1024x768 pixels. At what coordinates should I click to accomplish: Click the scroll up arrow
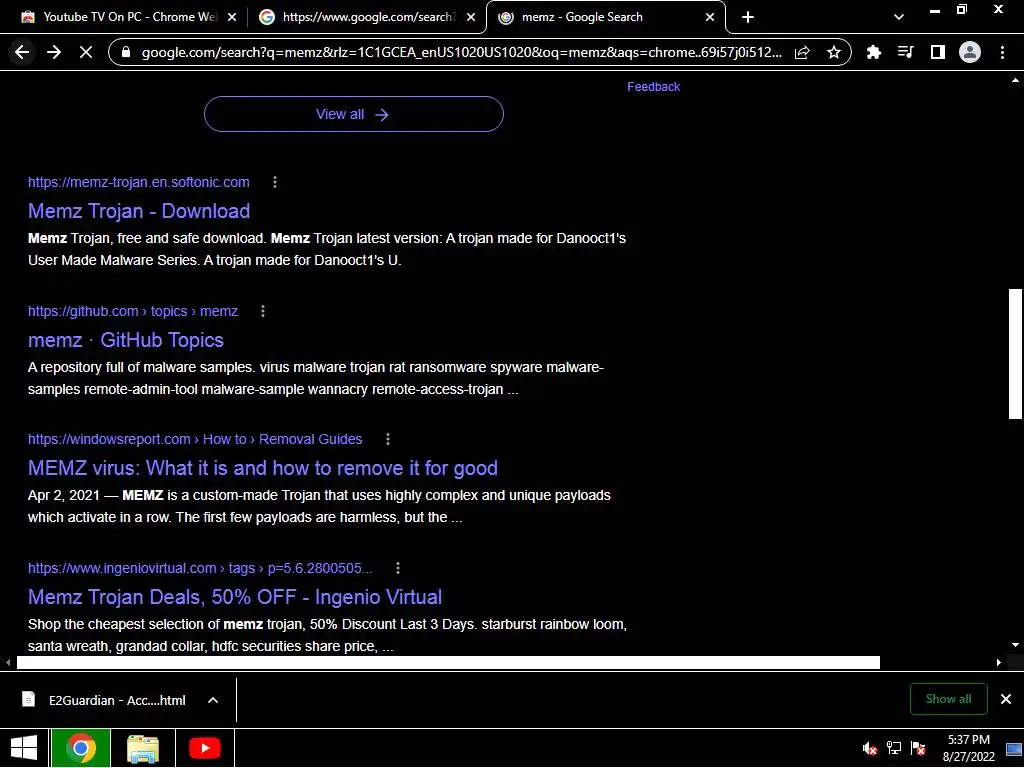point(1015,81)
